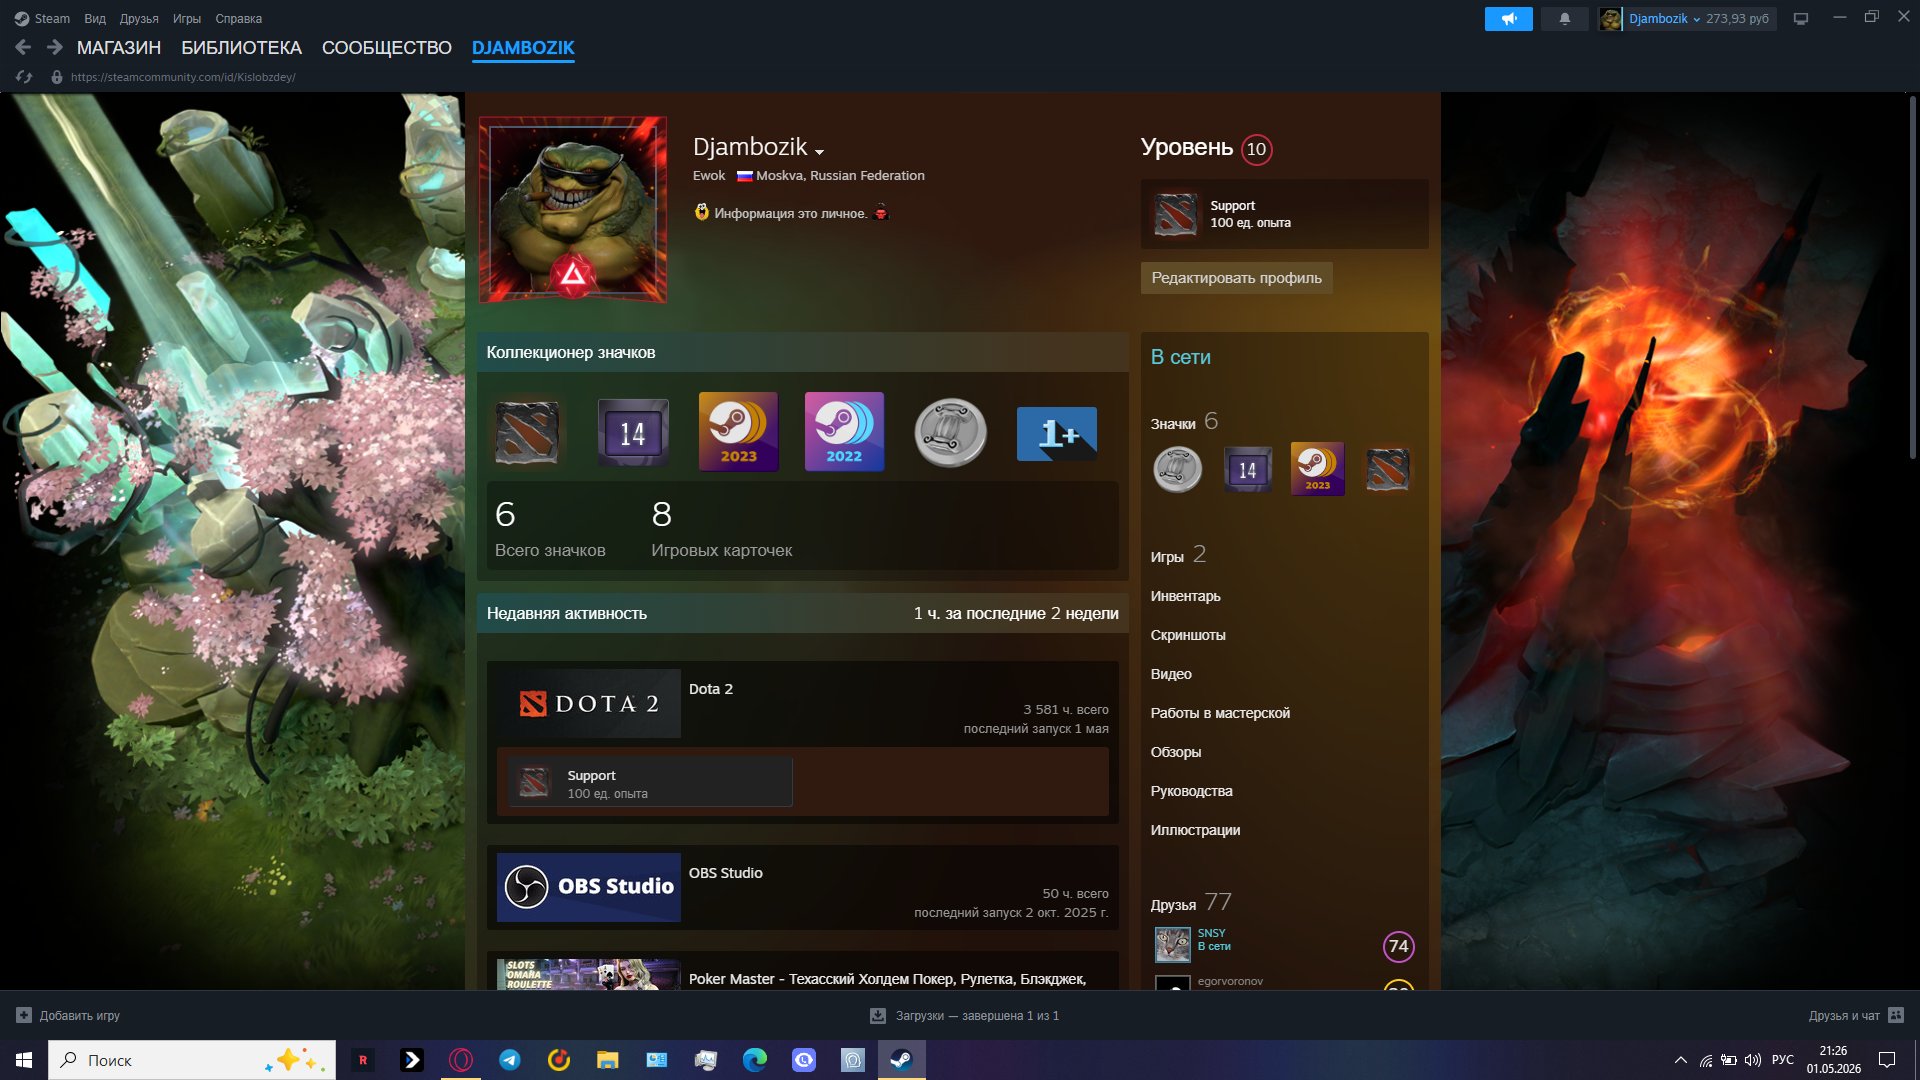Click silver pillar badge in the sidebar
Image resolution: width=1920 pixels, height=1080 pixels.
[x=1177, y=469]
